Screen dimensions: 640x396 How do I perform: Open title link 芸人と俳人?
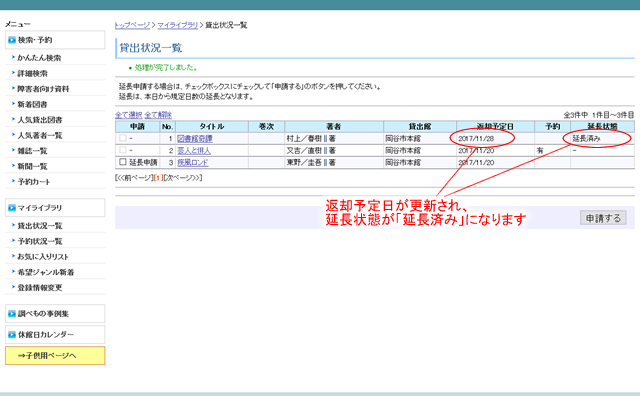coord(194,151)
